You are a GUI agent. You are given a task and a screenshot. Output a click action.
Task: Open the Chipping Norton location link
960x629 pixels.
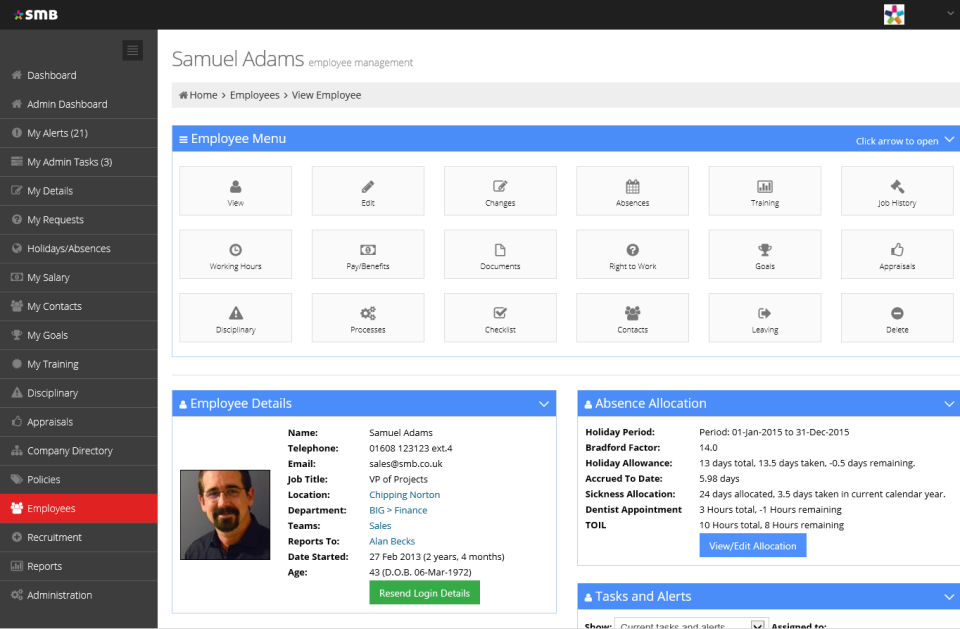click(404, 494)
